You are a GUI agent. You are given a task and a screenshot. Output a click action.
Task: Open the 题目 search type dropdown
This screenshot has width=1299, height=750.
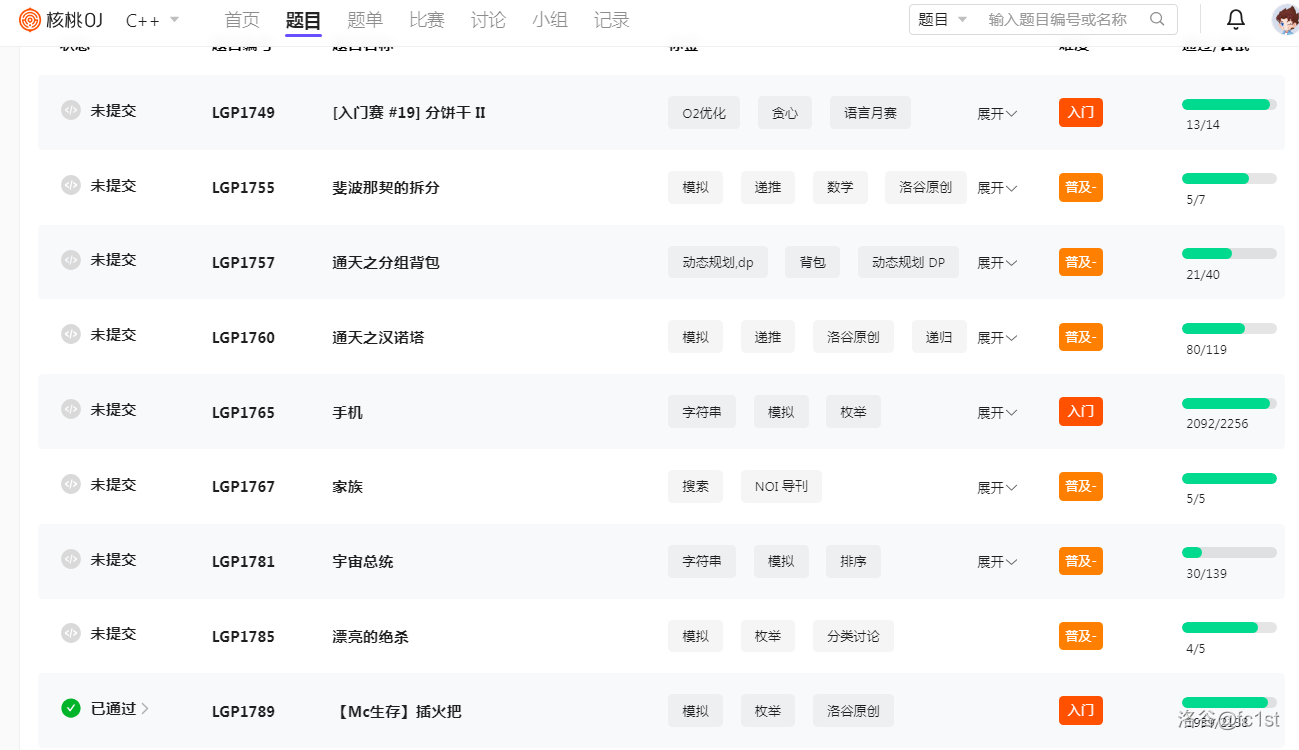[x=943, y=20]
